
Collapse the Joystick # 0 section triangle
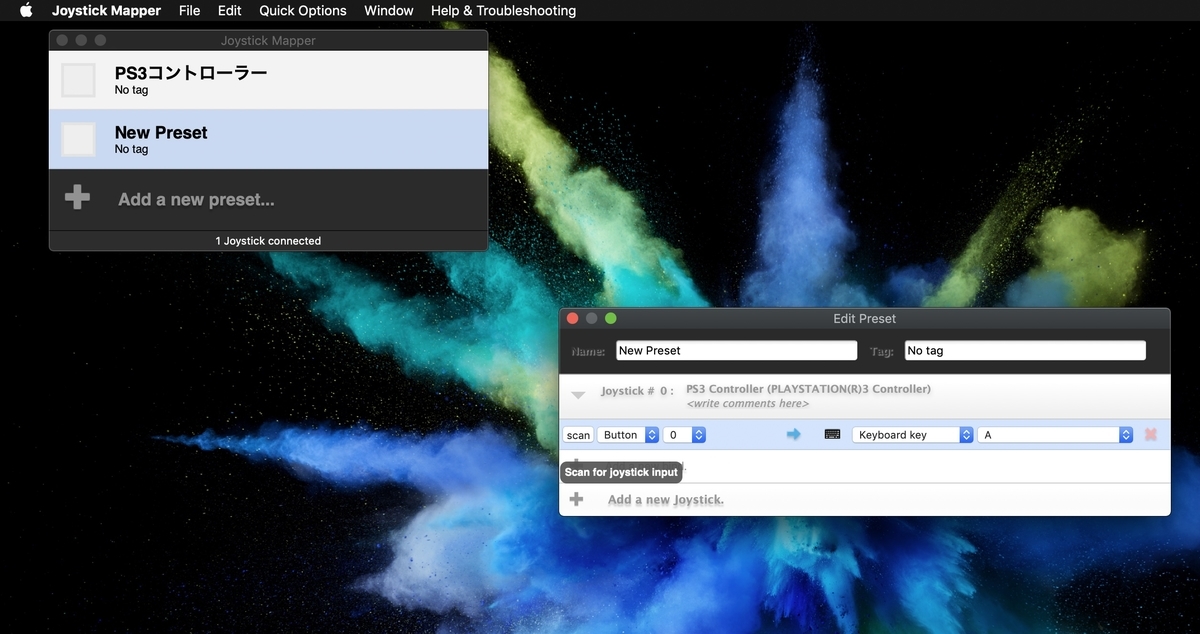point(578,395)
